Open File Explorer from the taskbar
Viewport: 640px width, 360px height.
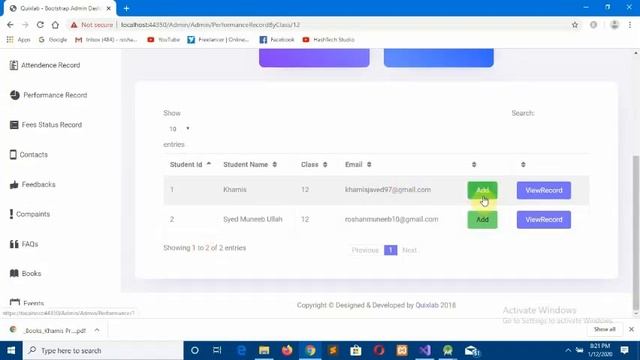(x=264, y=351)
